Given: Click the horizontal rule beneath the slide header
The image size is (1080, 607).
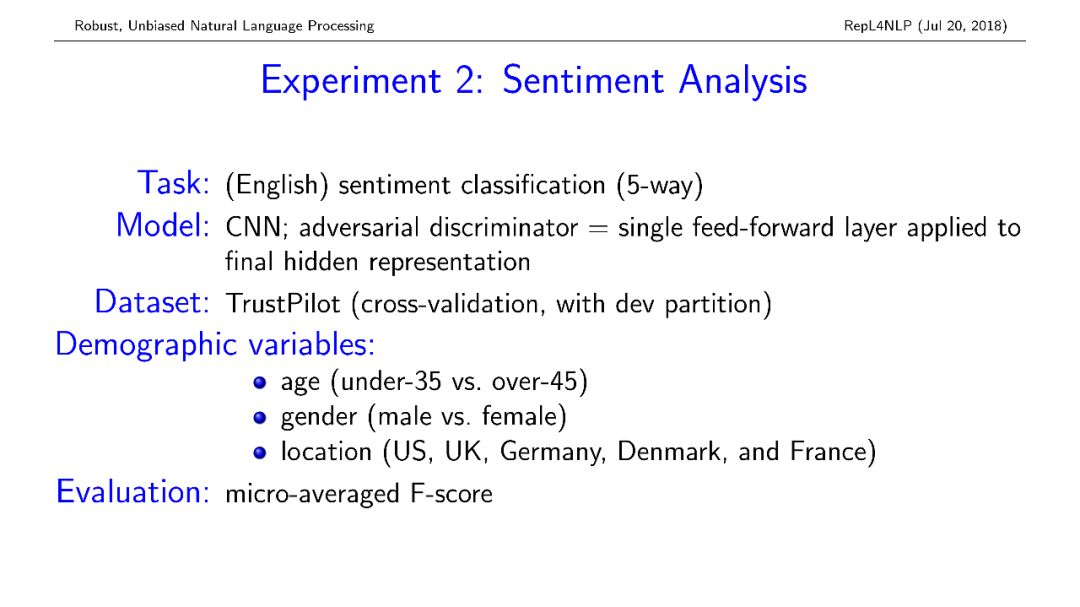Looking at the screenshot, I should 540,41.
